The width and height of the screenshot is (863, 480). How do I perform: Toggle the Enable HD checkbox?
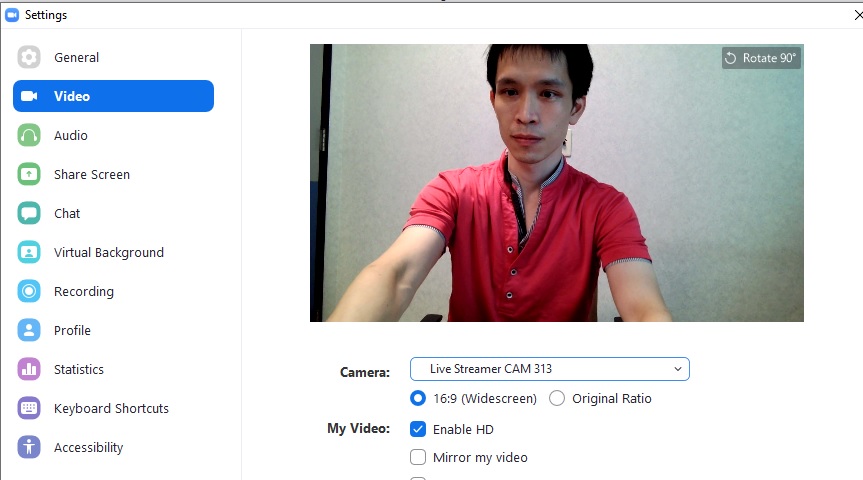418,429
